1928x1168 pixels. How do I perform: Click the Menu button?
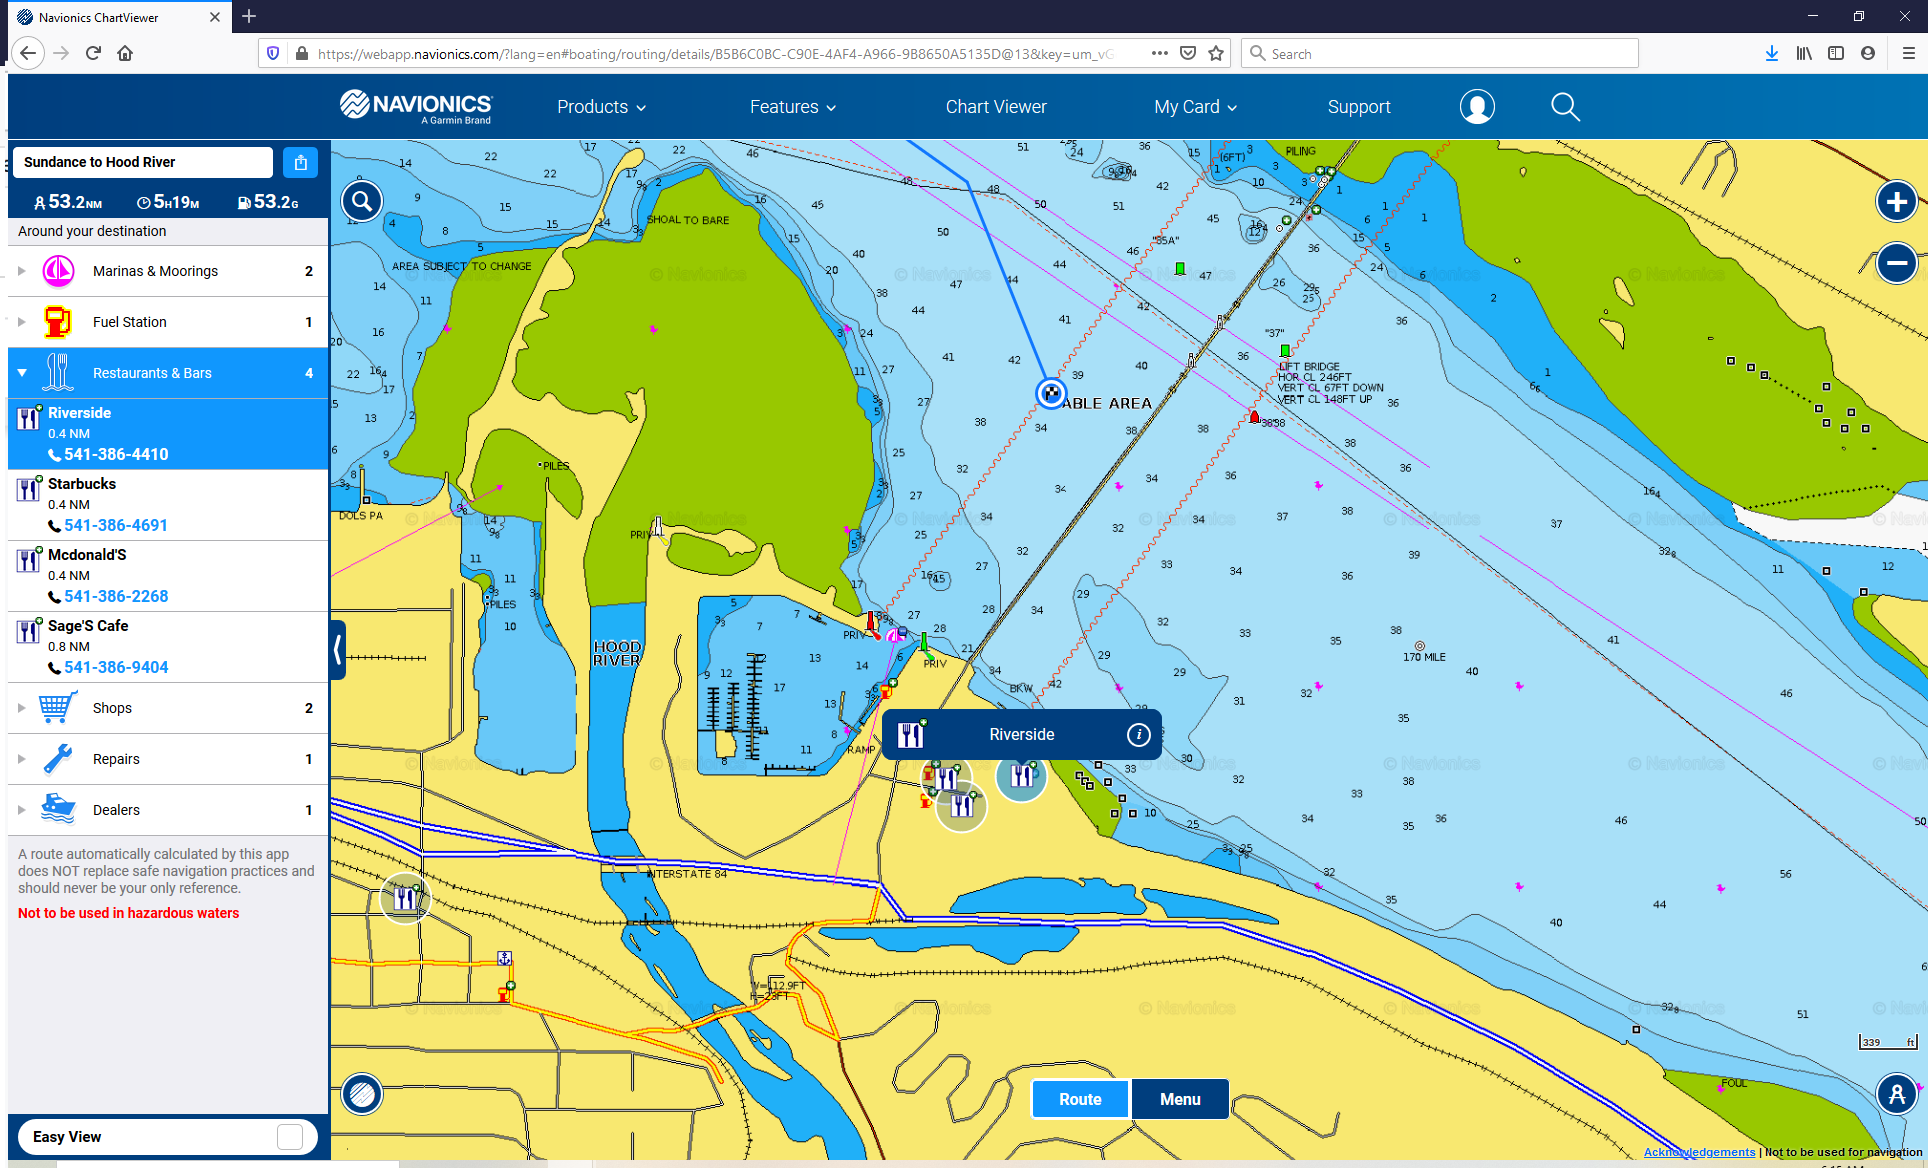[1180, 1099]
